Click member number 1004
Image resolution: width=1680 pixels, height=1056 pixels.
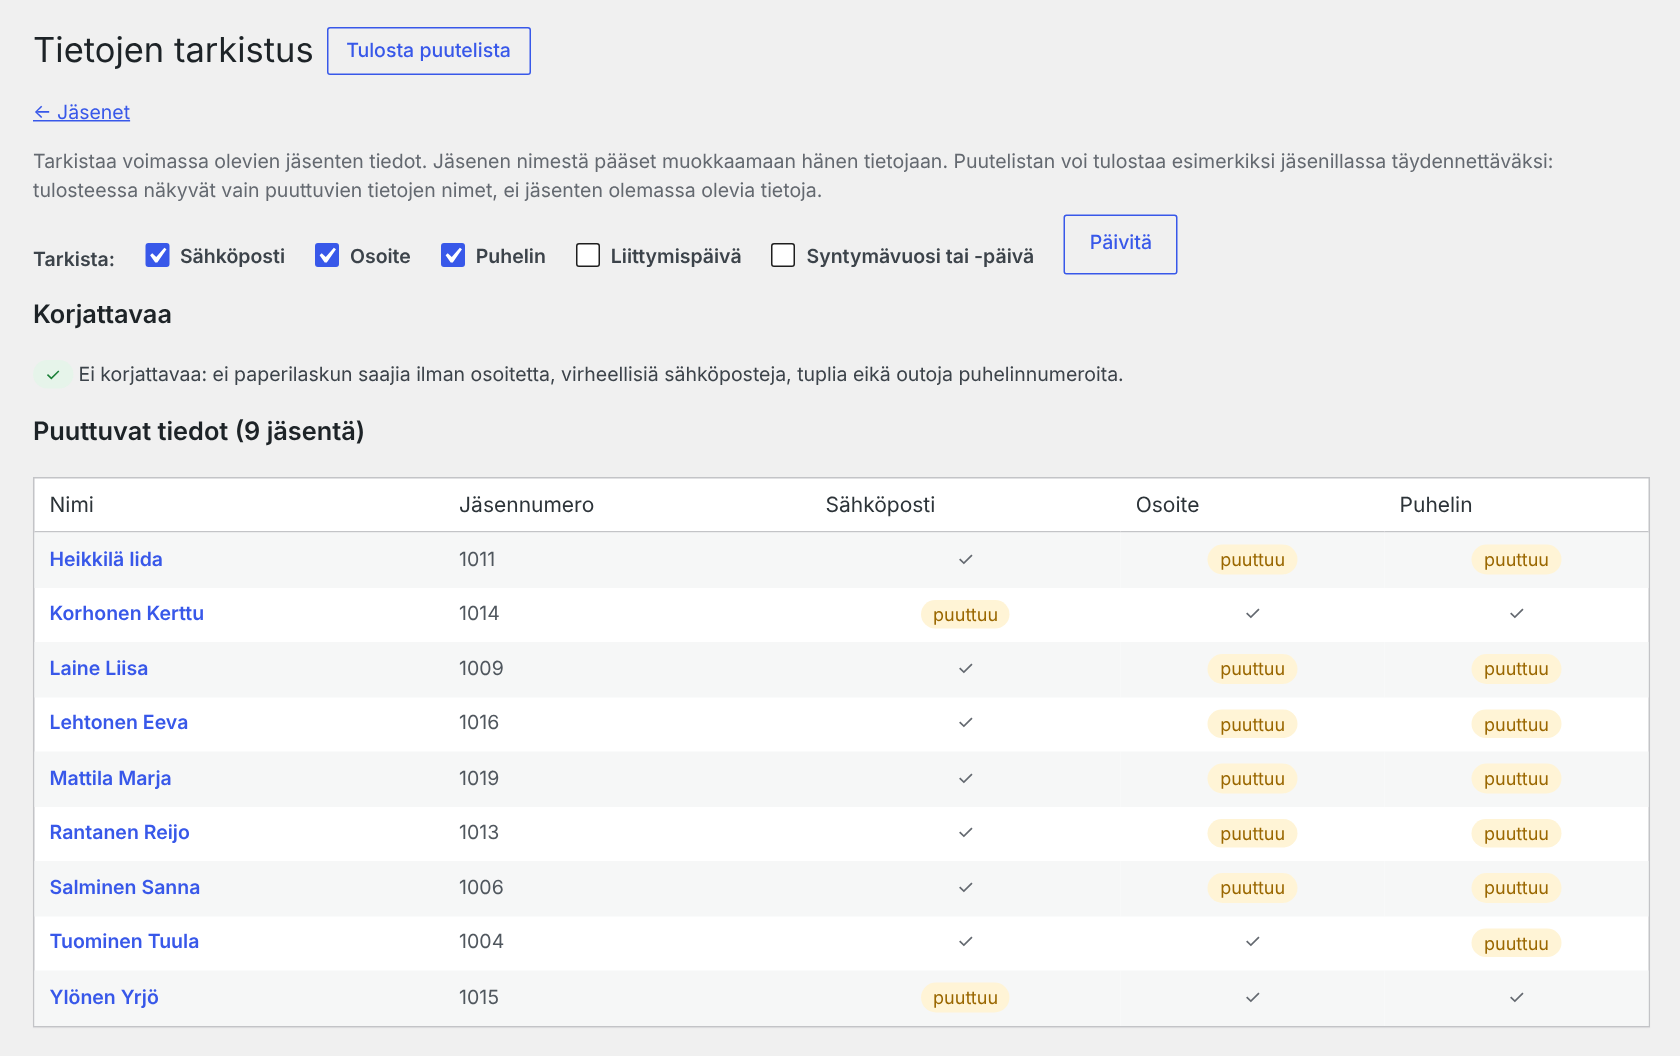481,941
